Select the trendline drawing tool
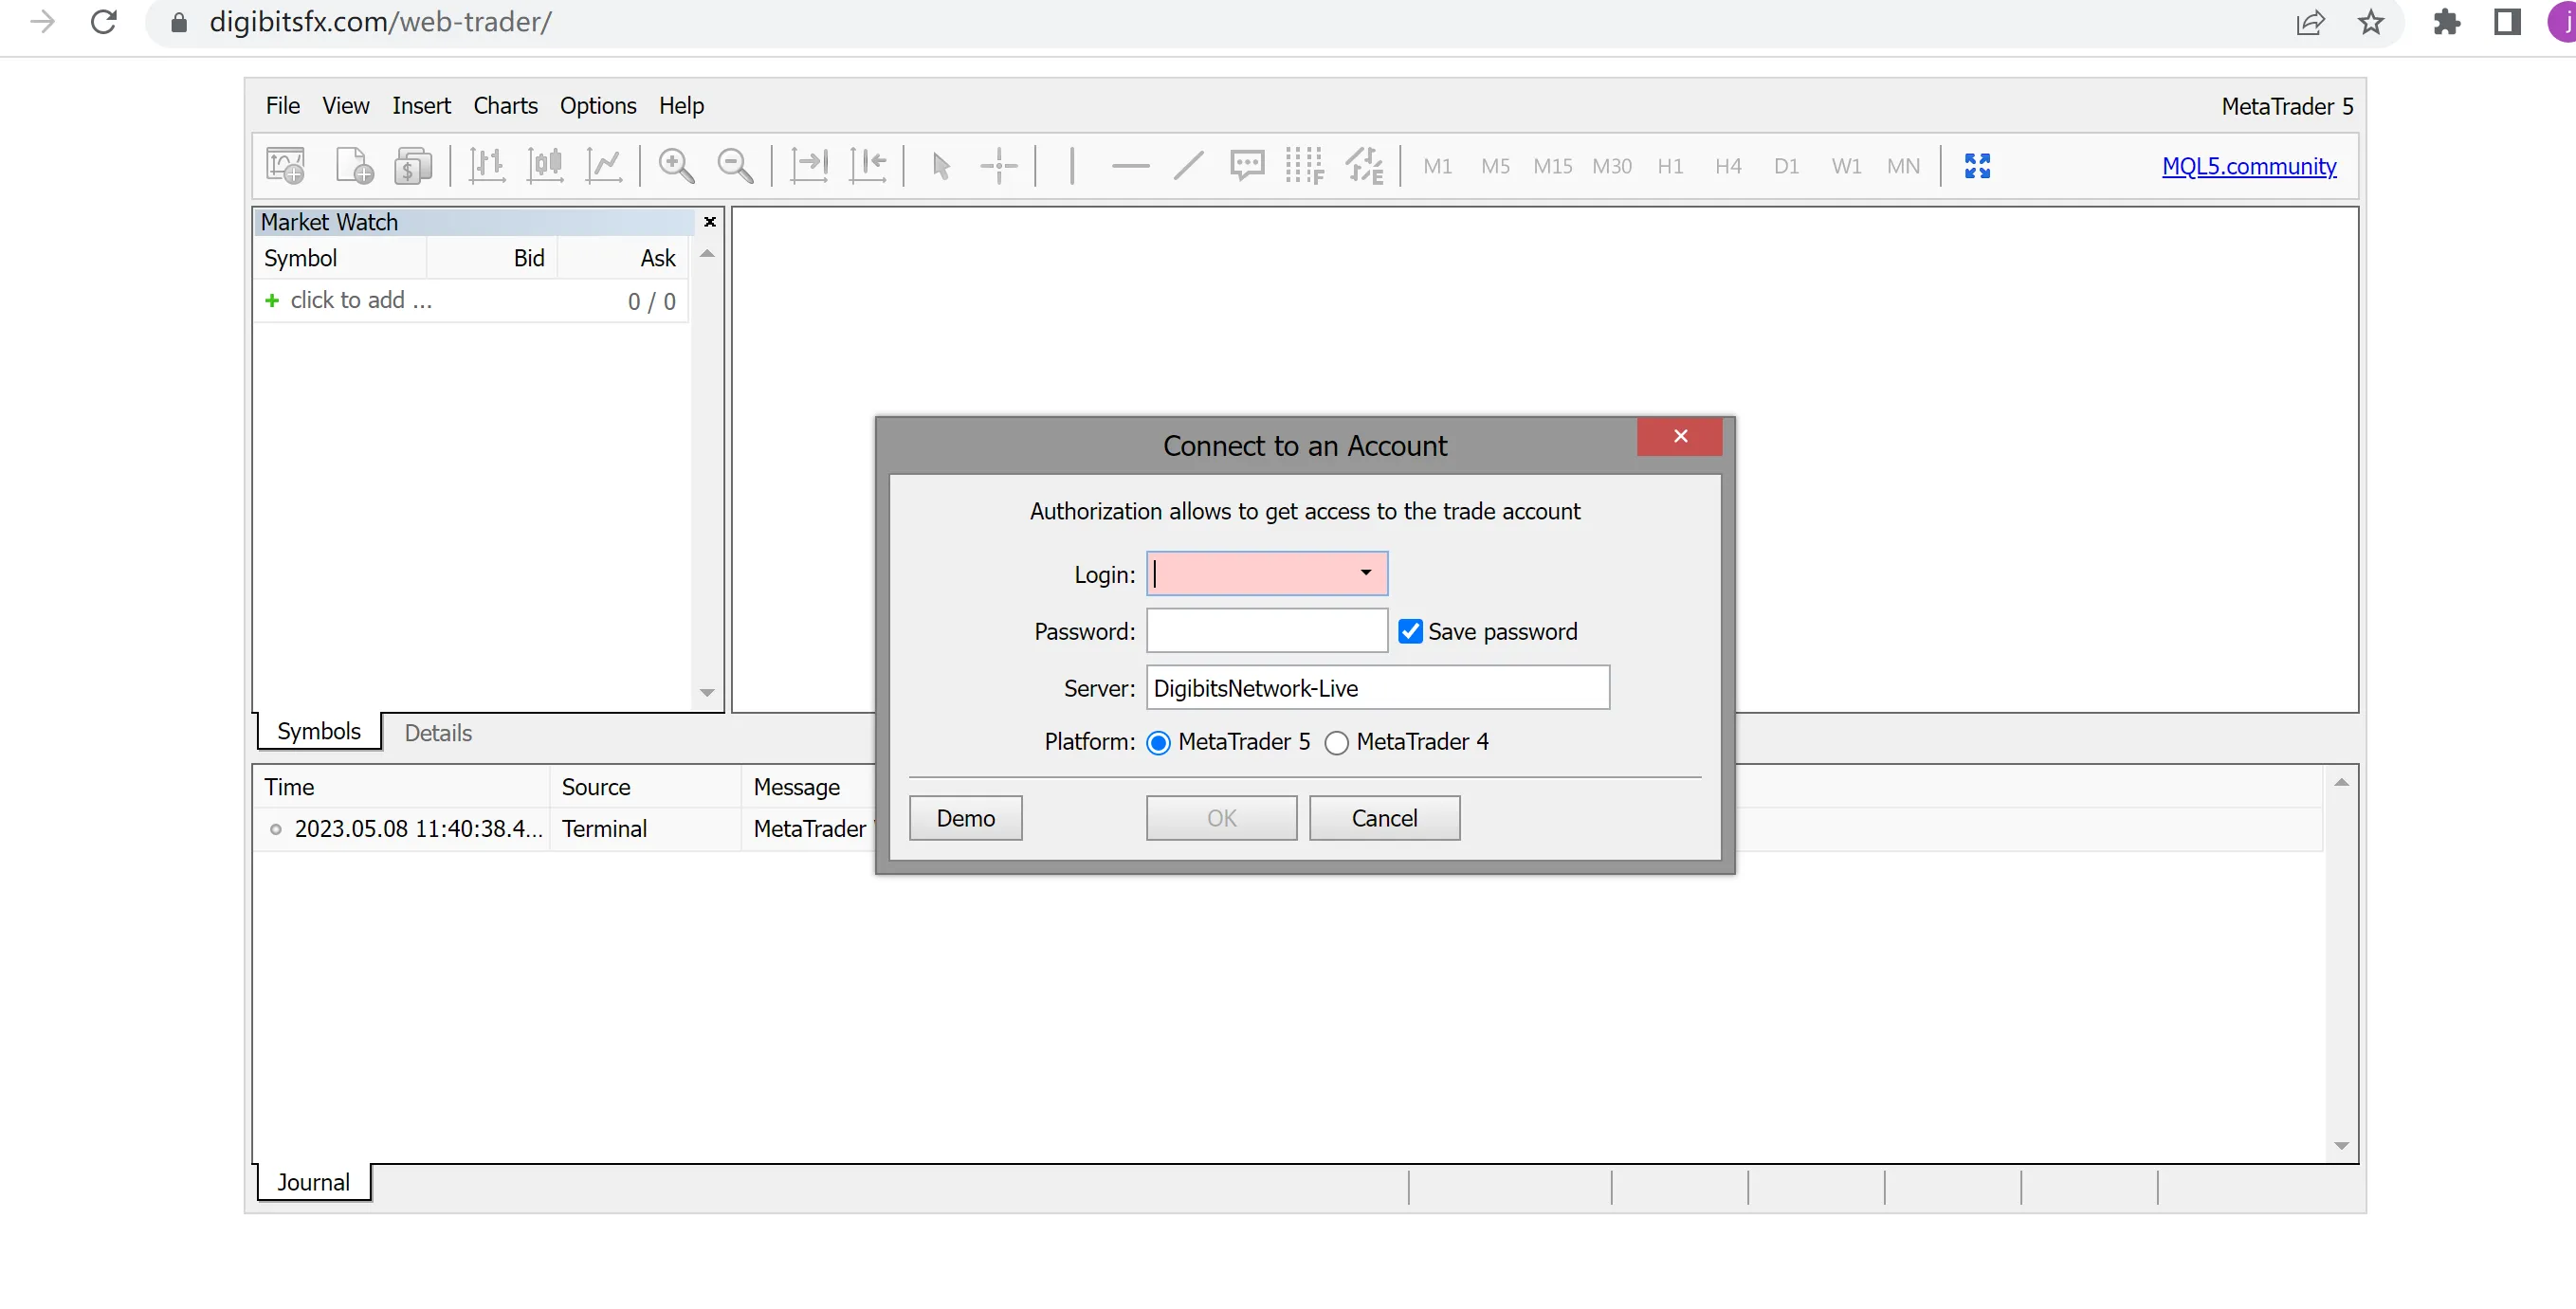 point(1189,165)
